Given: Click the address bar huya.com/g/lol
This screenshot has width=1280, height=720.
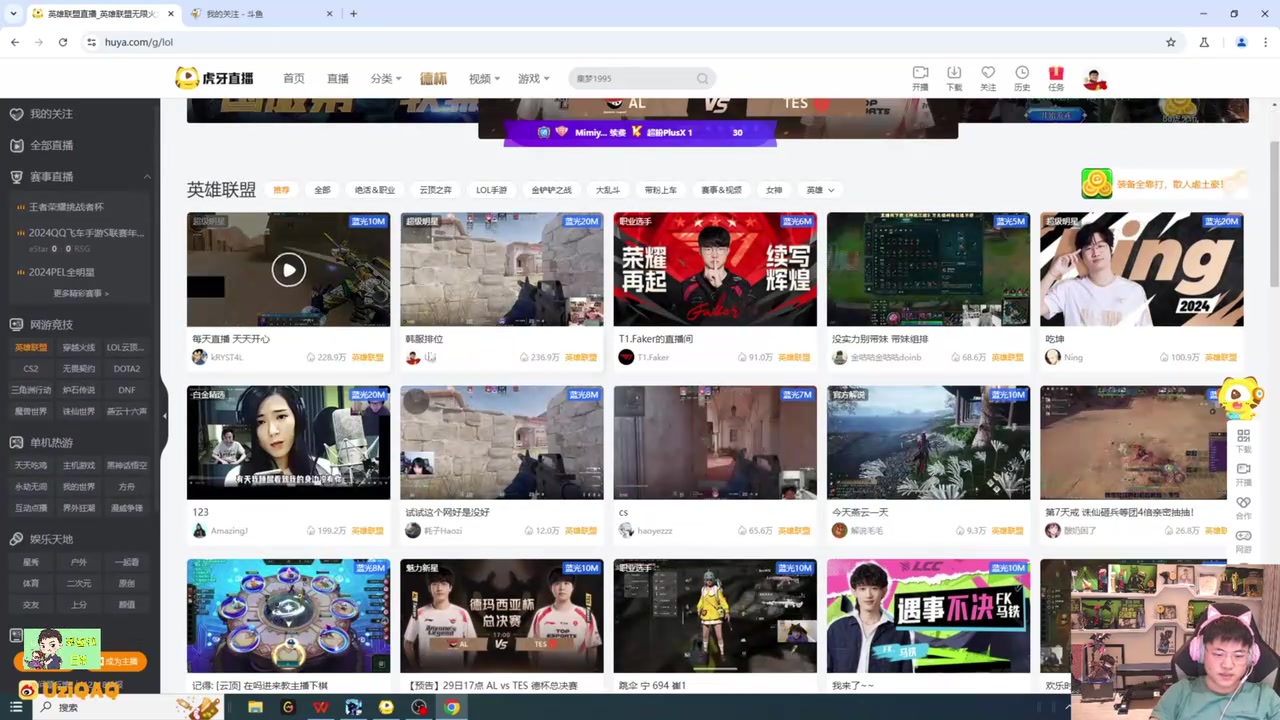Looking at the screenshot, I should 139,42.
